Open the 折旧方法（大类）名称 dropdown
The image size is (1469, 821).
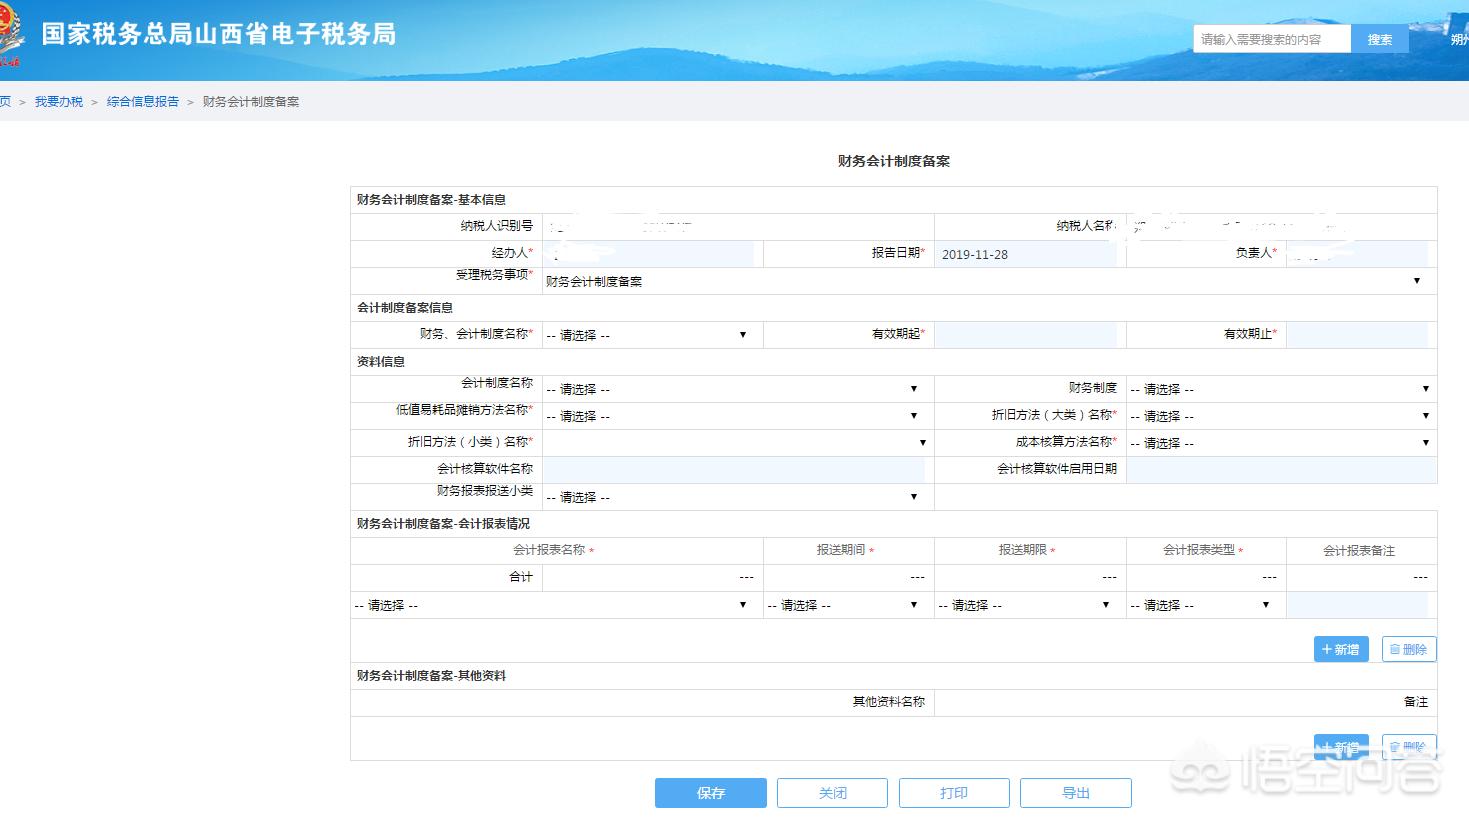[x=1425, y=415]
